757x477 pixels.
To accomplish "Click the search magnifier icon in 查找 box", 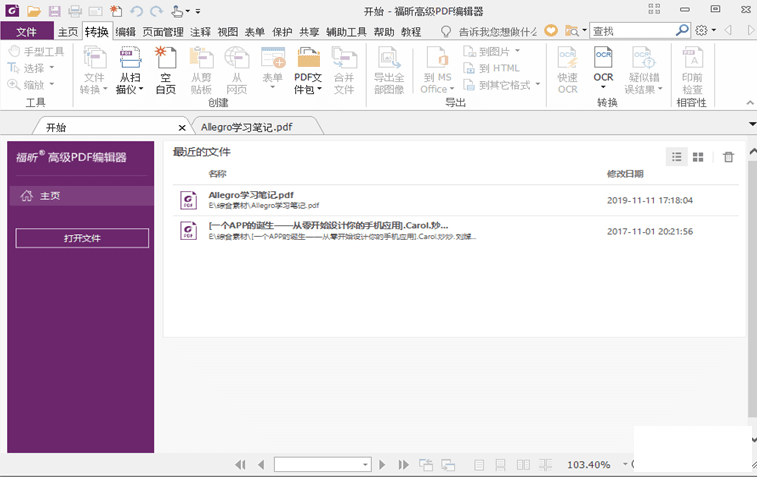I will click(x=682, y=30).
